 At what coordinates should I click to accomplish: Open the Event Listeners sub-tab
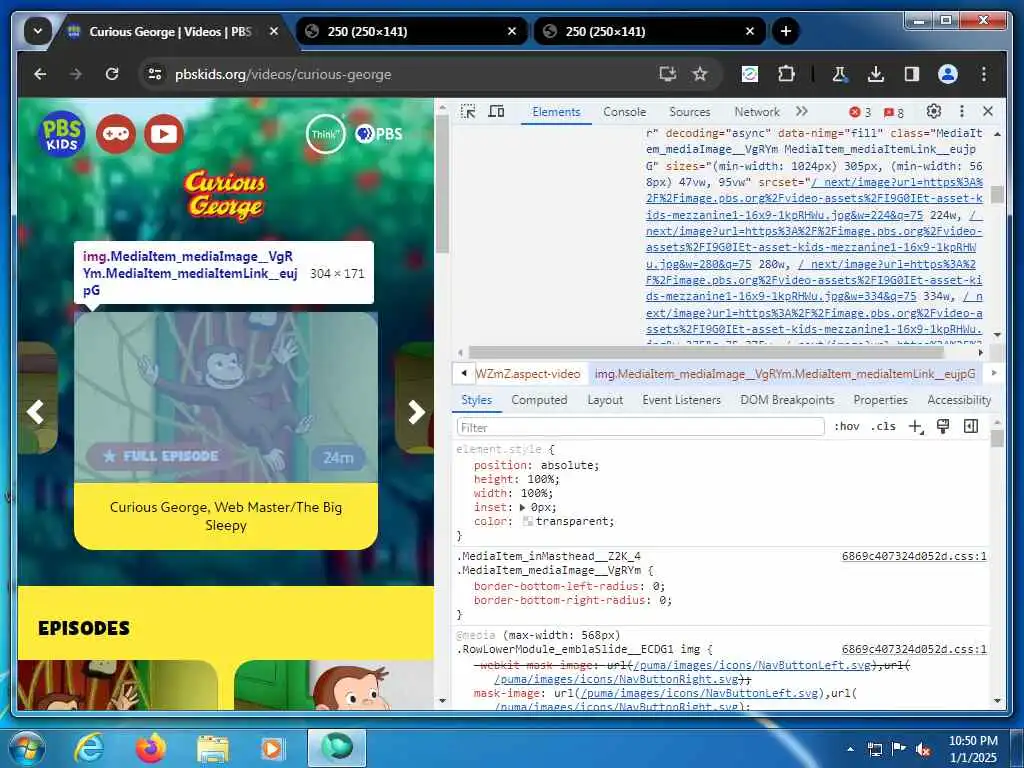681,400
